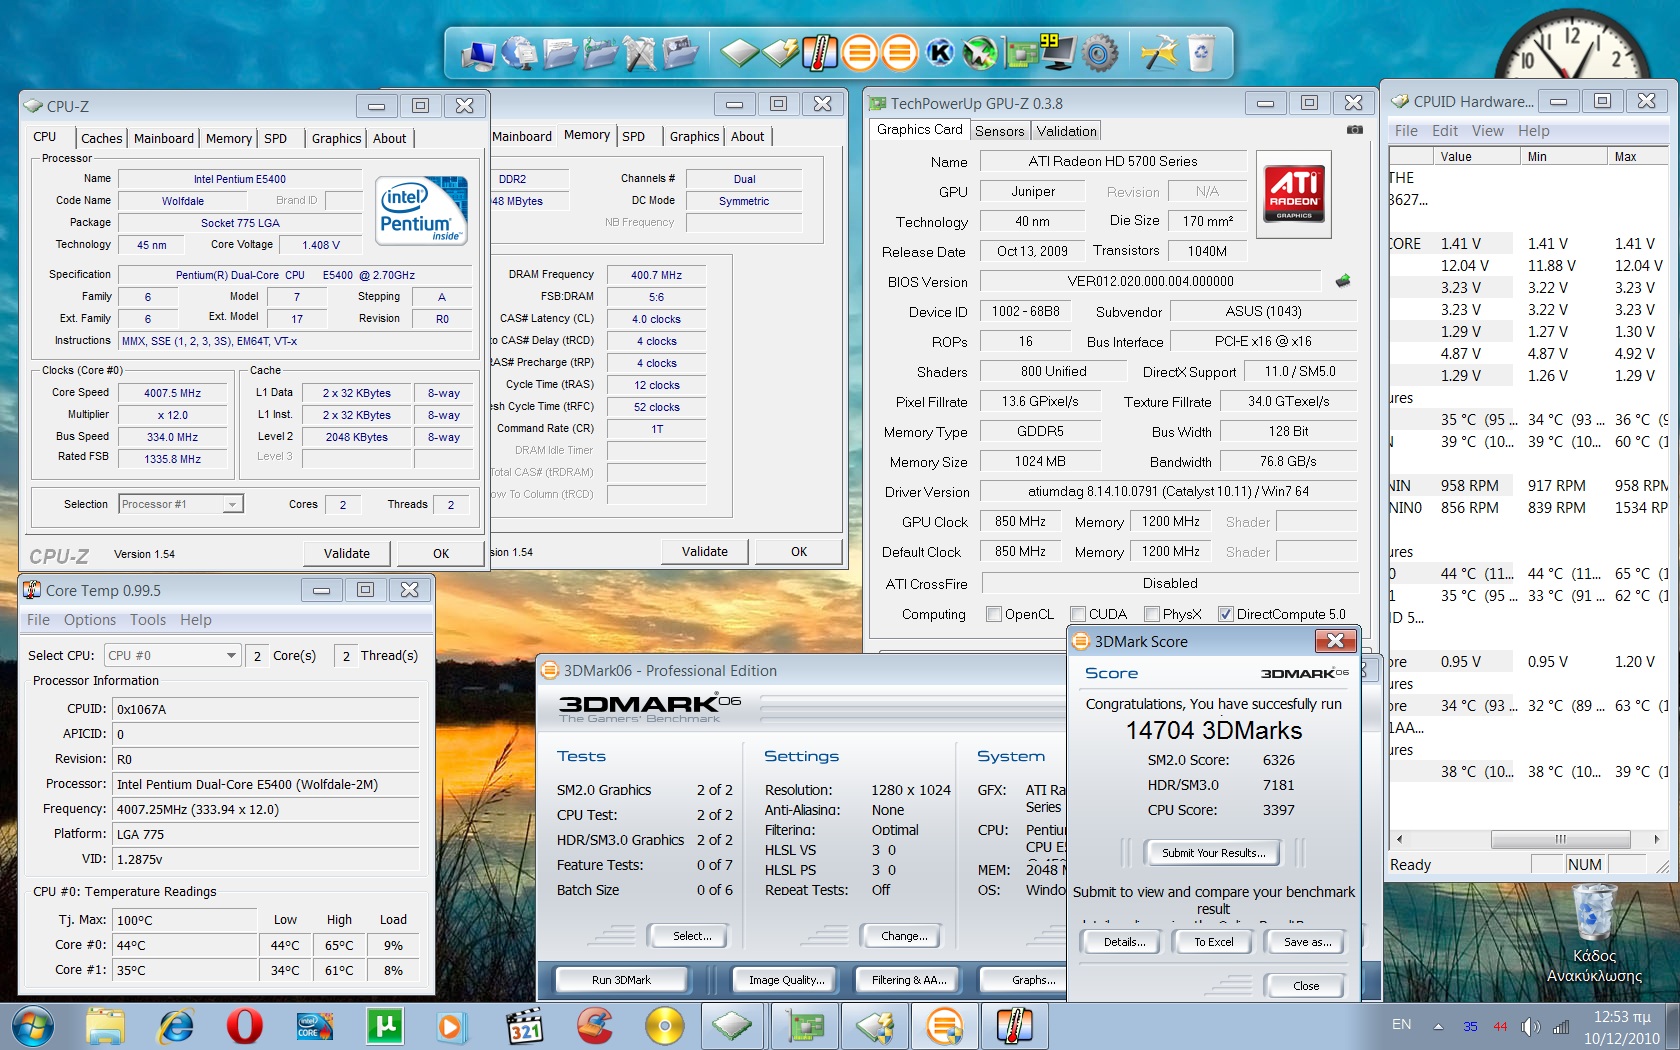Click HWMonitor horizontal scrollbar thumb
This screenshot has height=1050, width=1680.
tap(1560, 839)
